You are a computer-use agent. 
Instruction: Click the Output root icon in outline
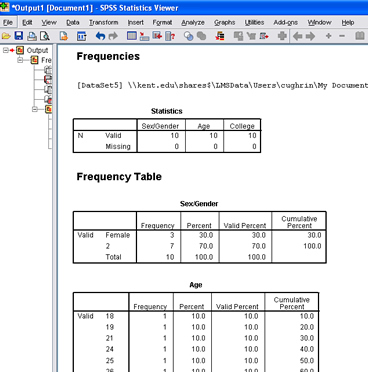20,50
